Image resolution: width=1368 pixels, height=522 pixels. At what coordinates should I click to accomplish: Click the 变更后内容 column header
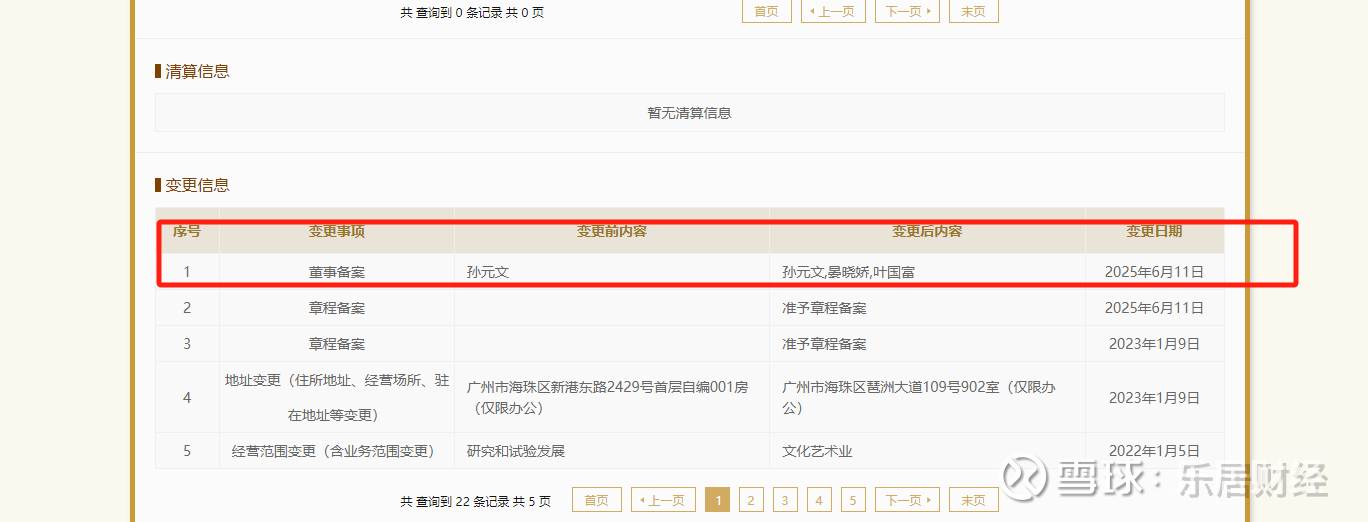927,231
